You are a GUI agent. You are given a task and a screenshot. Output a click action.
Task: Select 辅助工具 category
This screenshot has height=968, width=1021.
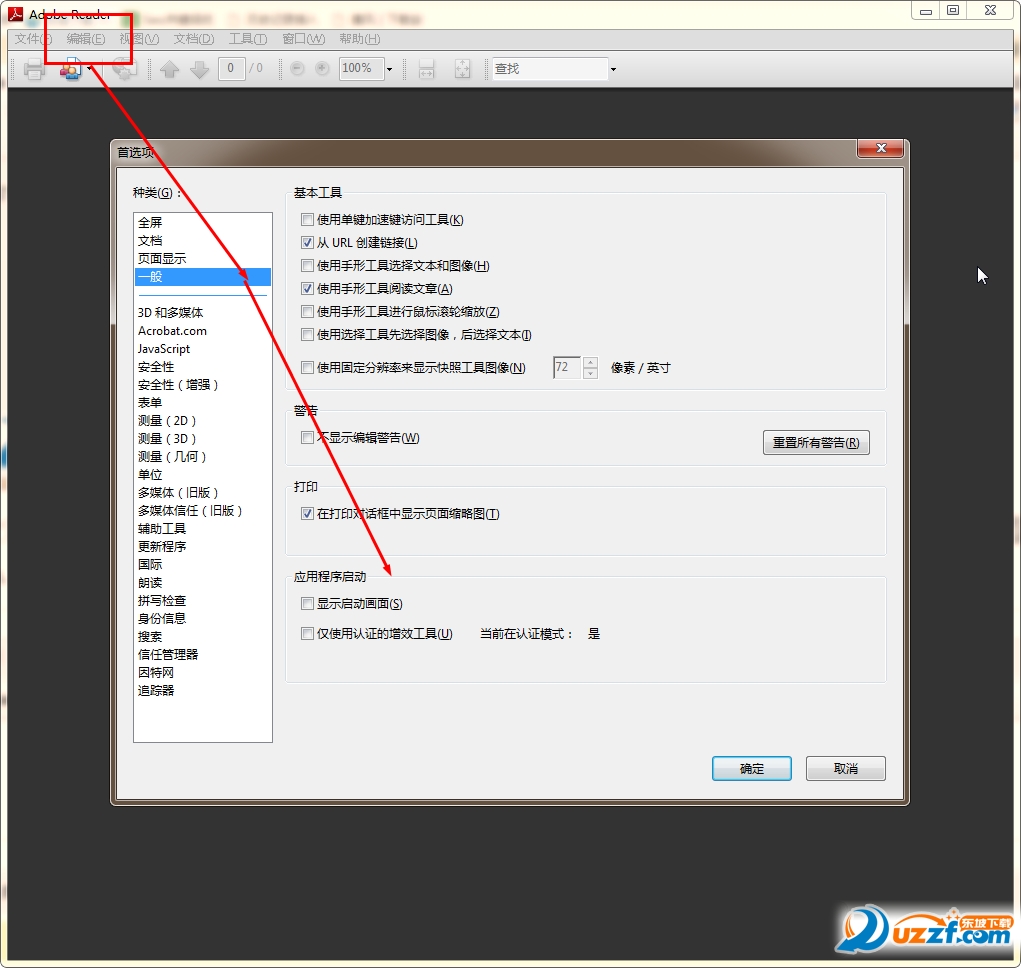pos(203,529)
